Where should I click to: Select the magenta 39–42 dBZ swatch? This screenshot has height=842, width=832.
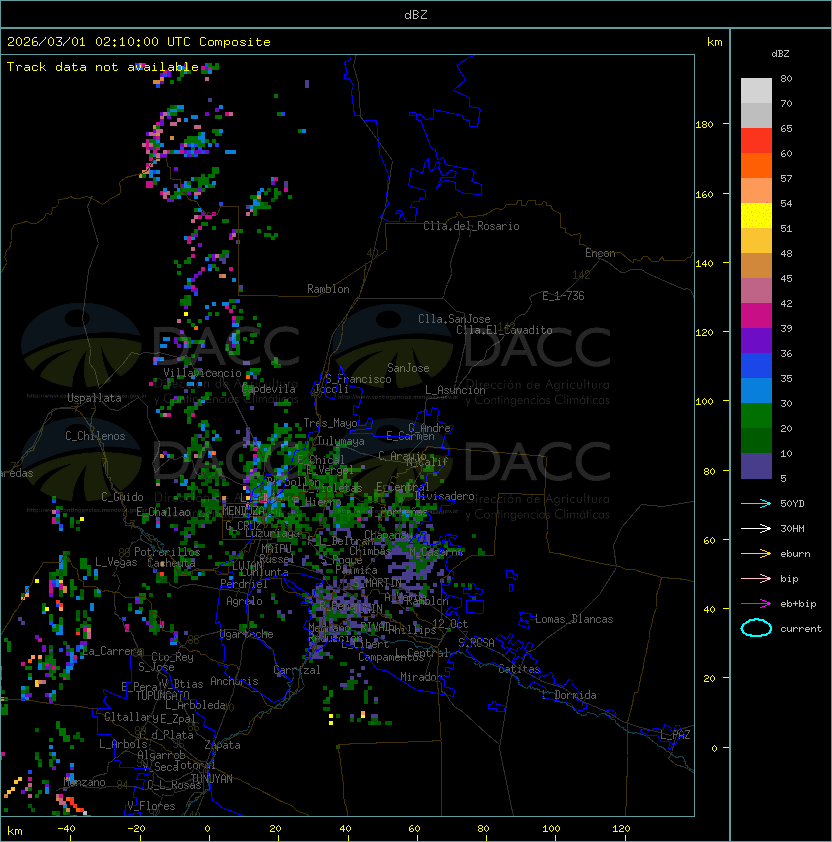coord(756,315)
